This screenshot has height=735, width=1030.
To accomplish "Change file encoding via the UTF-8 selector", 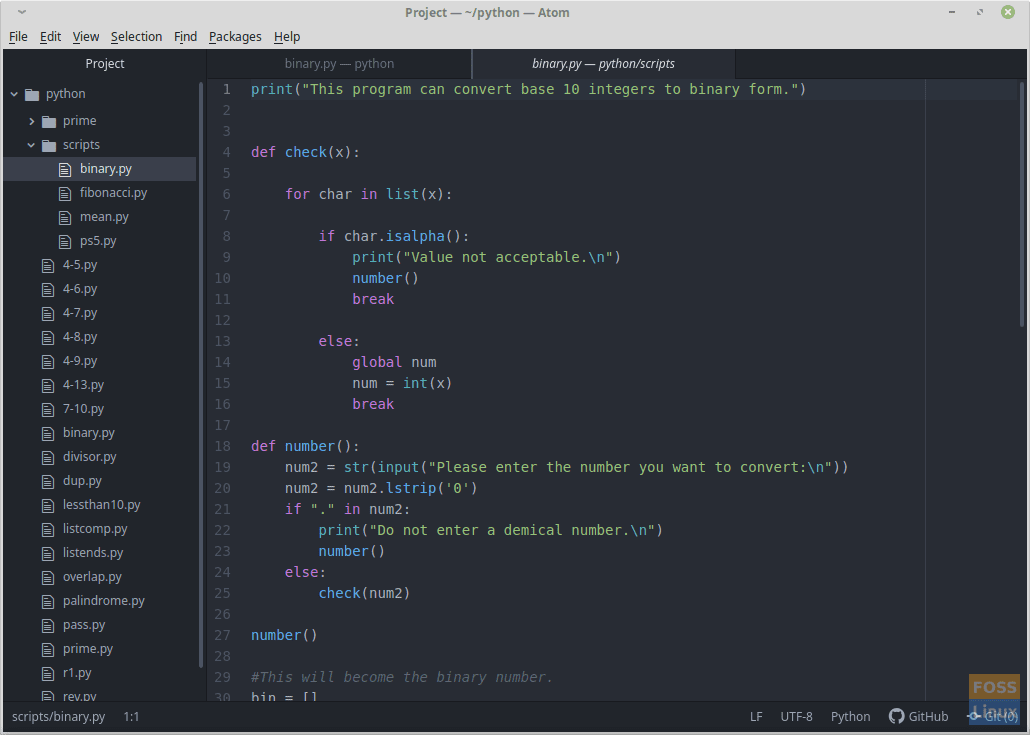I will tap(795, 716).
